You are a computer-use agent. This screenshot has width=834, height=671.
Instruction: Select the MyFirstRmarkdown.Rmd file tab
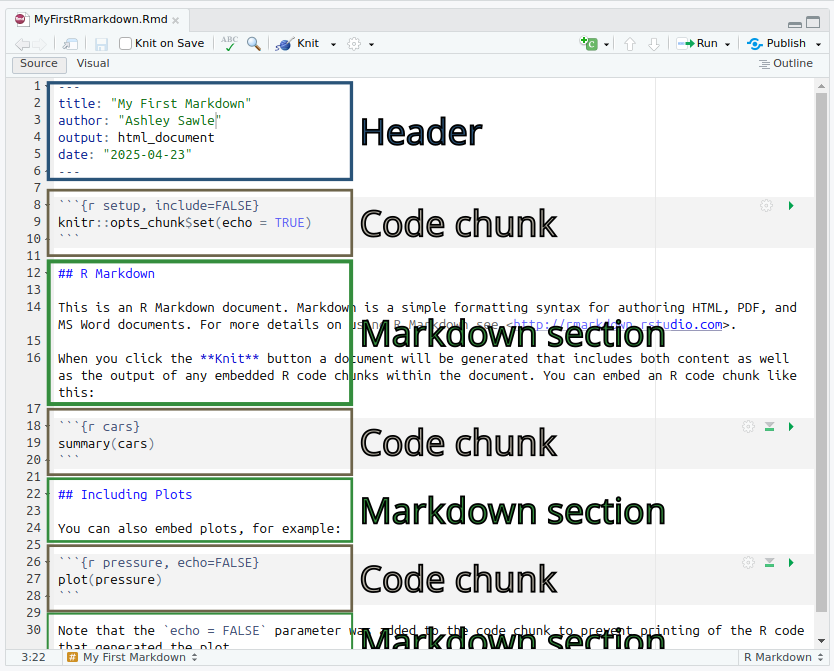(x=100, y=20)
